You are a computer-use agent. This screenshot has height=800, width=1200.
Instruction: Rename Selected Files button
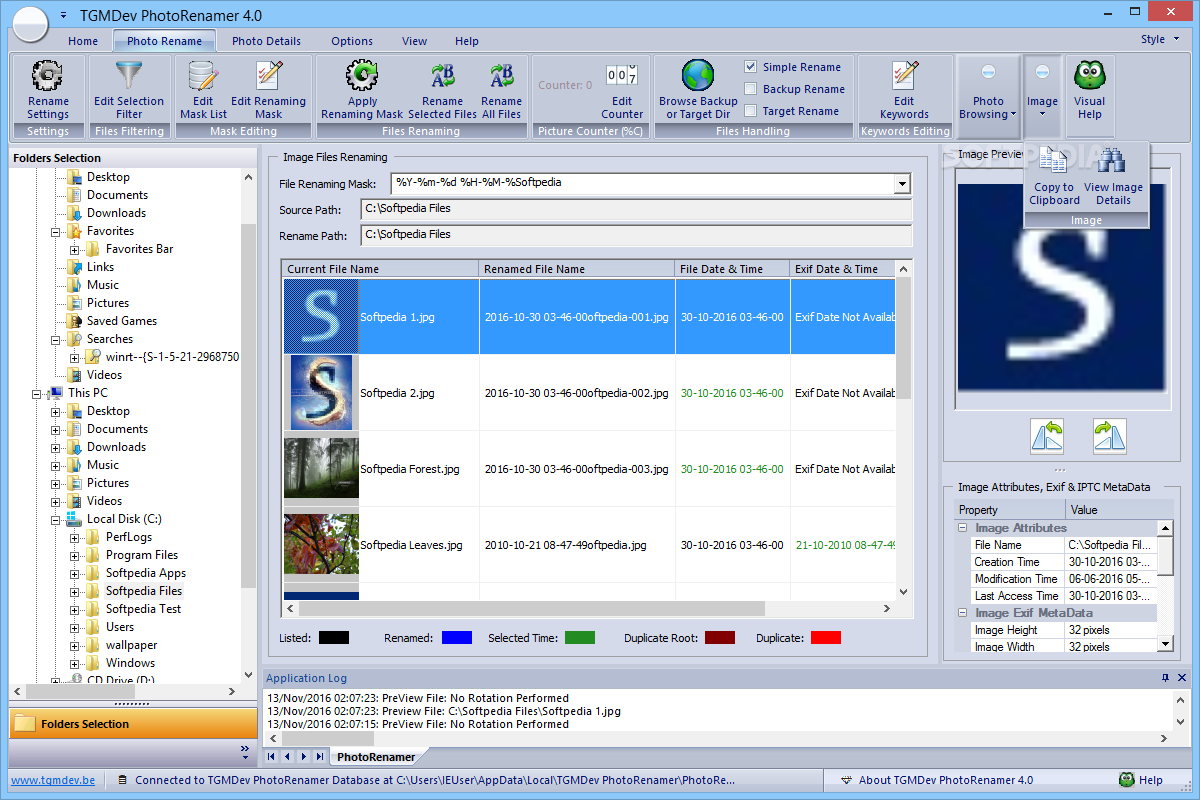[442, 89]
